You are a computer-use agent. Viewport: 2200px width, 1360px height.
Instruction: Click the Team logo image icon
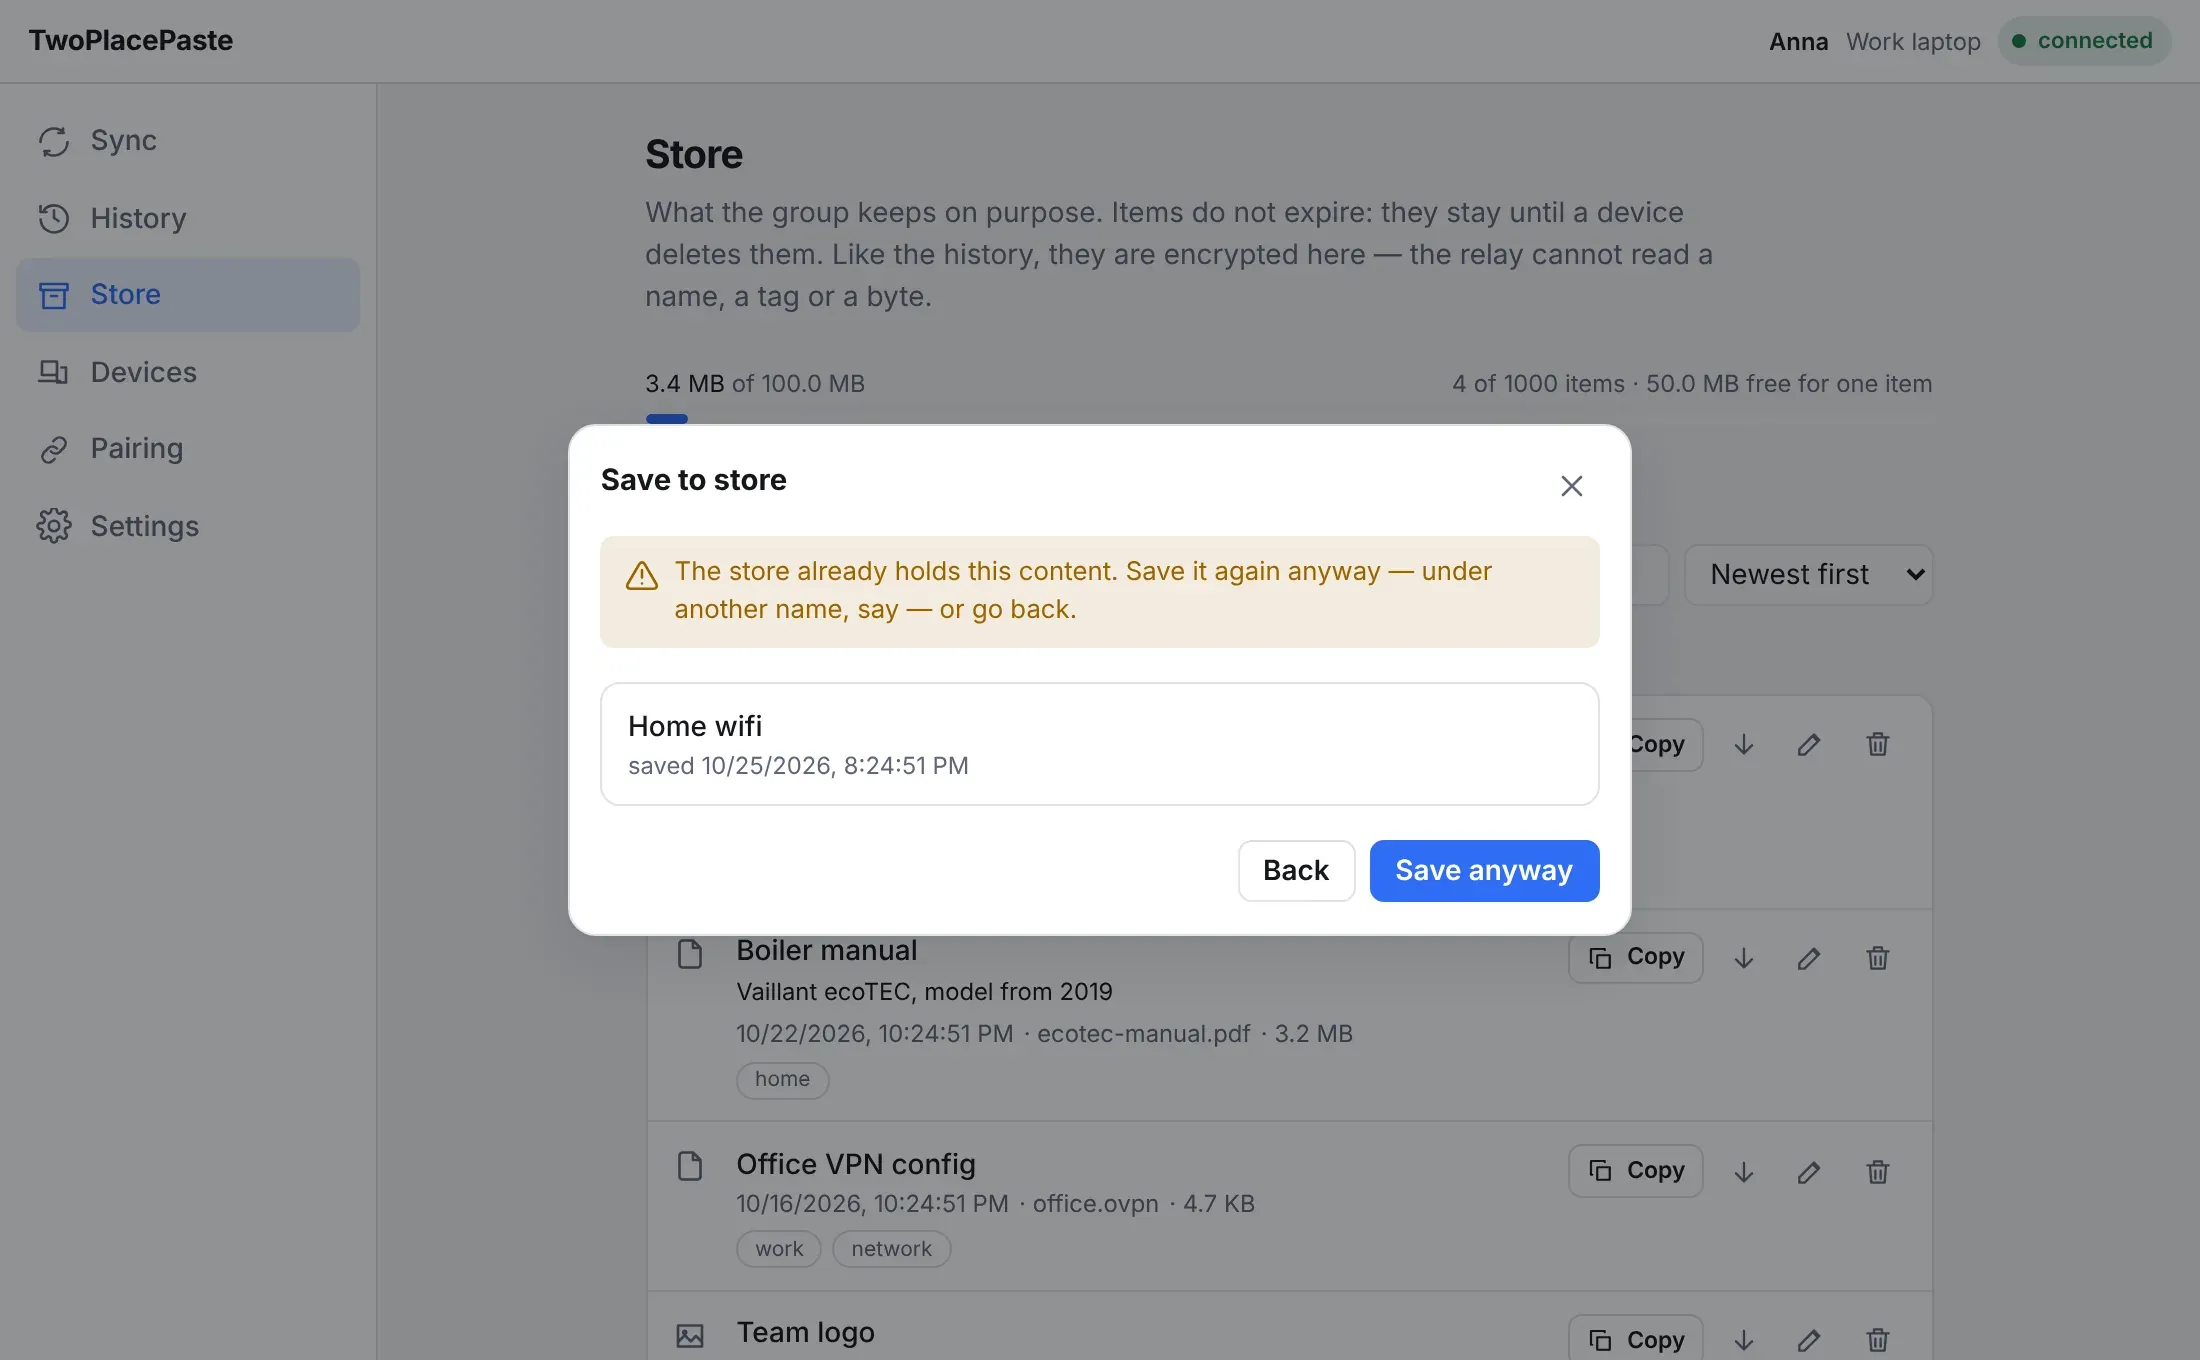(690, 1336)
